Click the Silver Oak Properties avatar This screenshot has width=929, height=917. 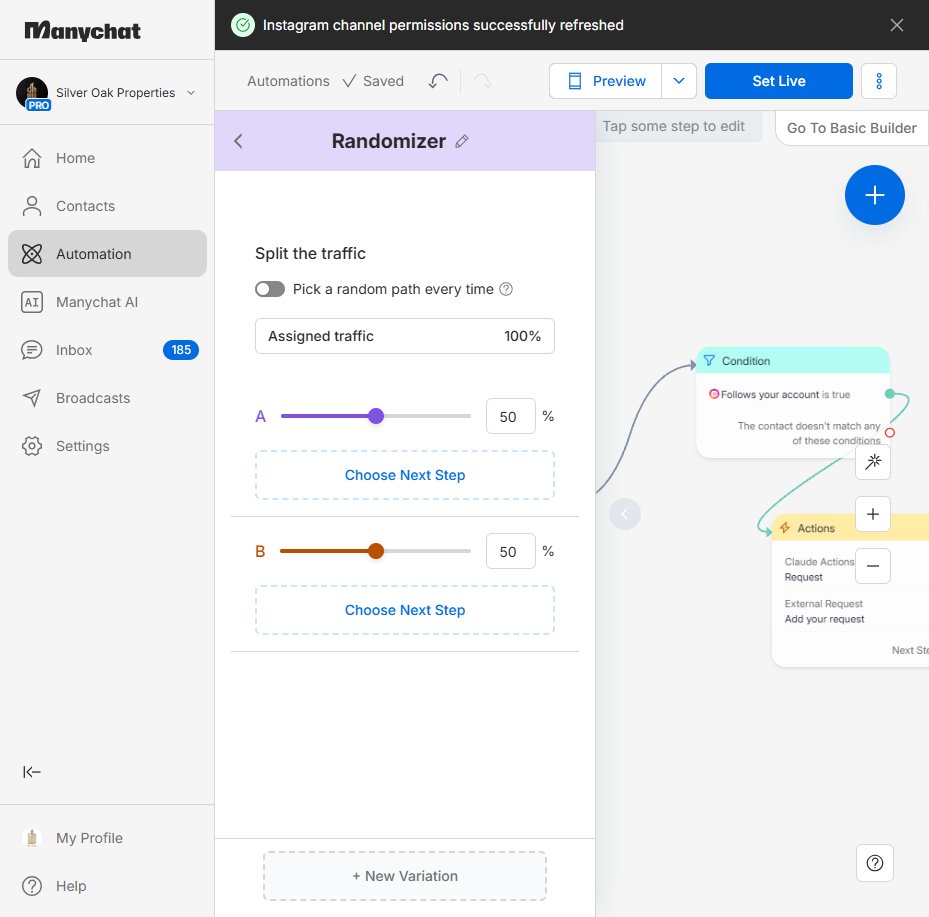pyautogui.click(x=32, y=92)
